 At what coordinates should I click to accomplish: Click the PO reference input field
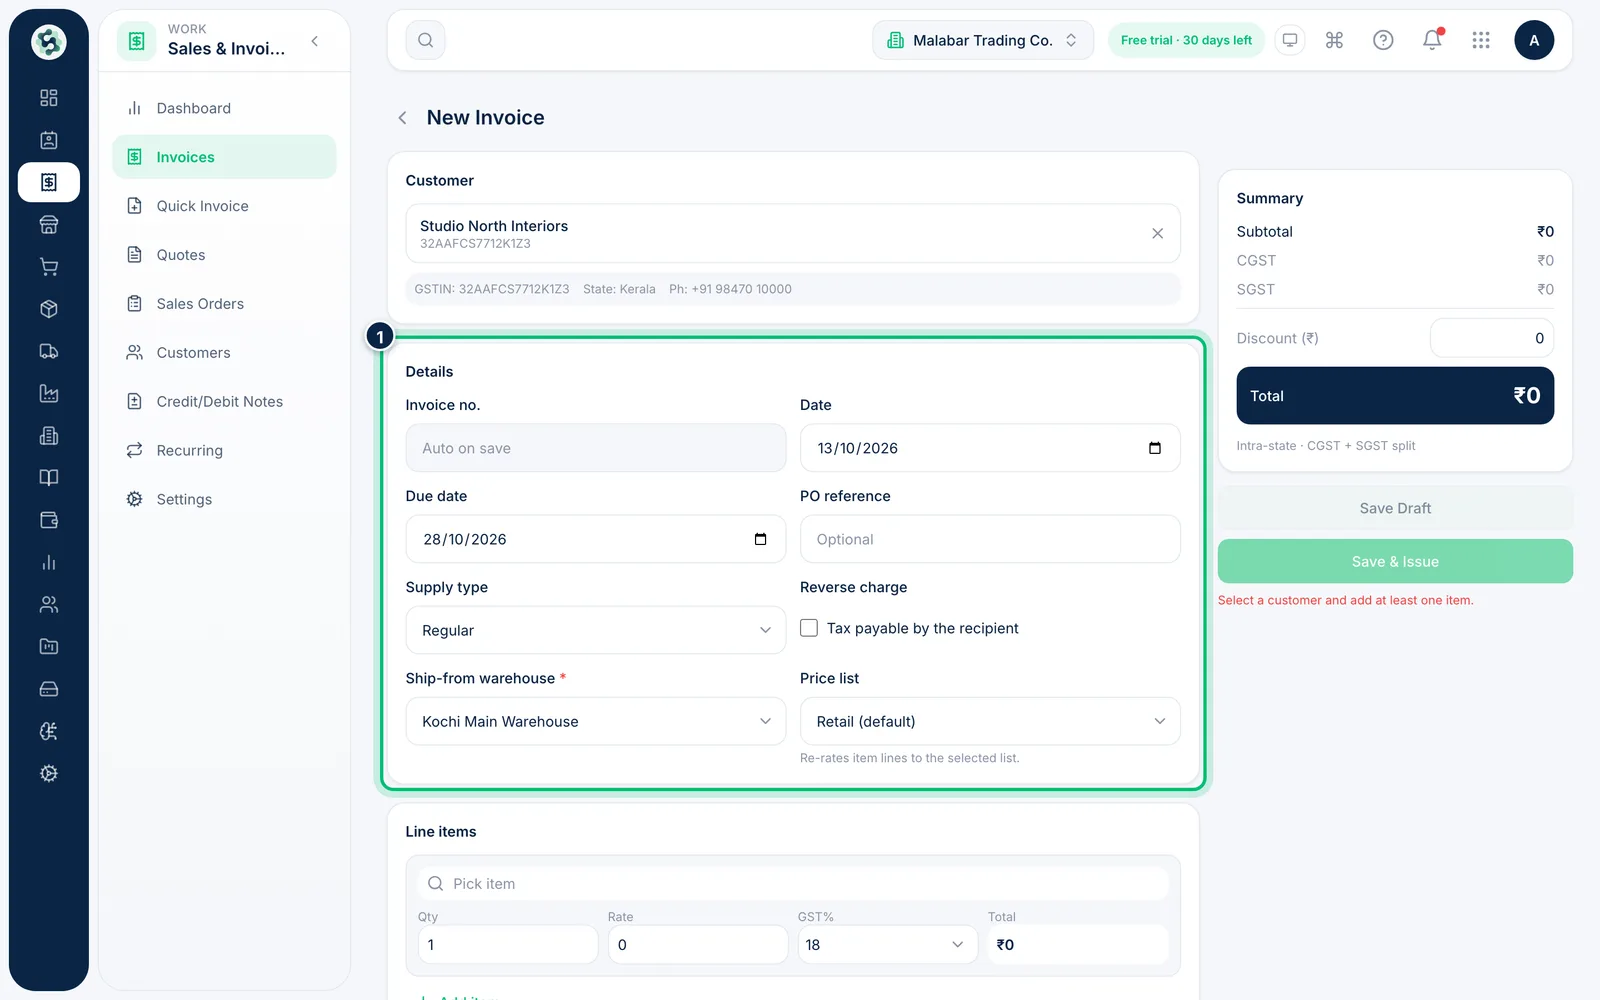point(990,539)
